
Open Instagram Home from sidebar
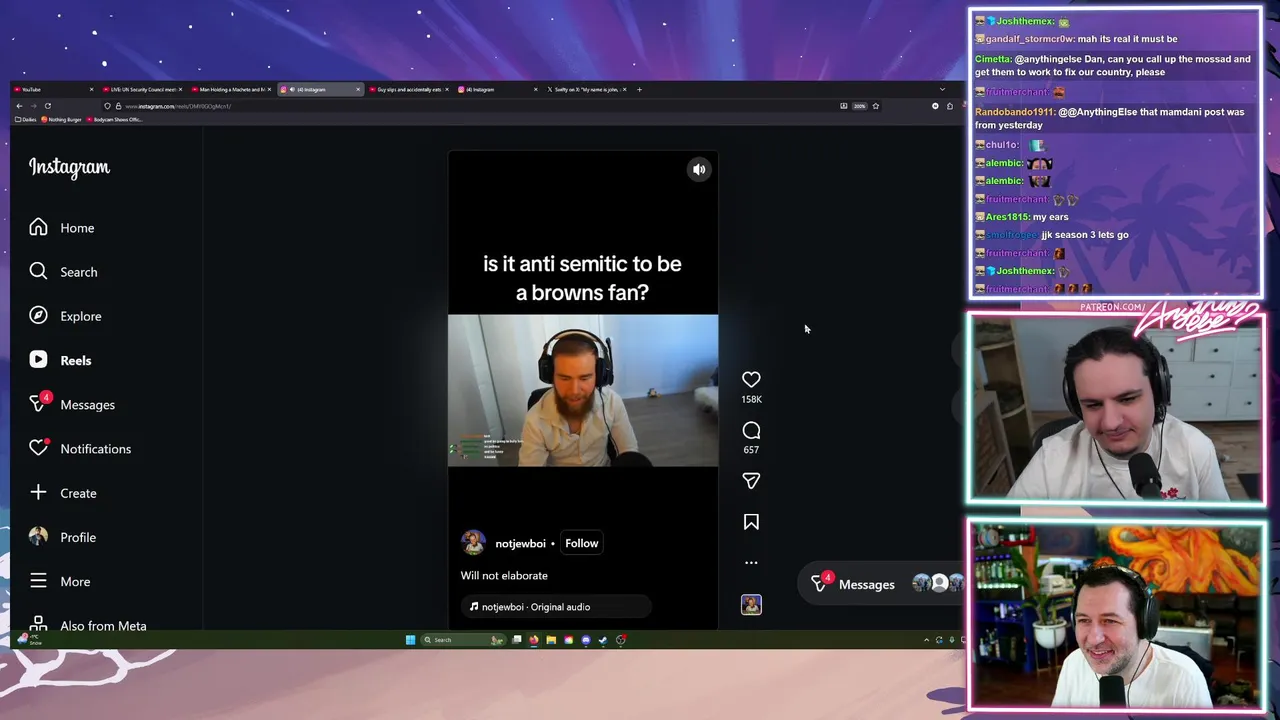point(62,228)
